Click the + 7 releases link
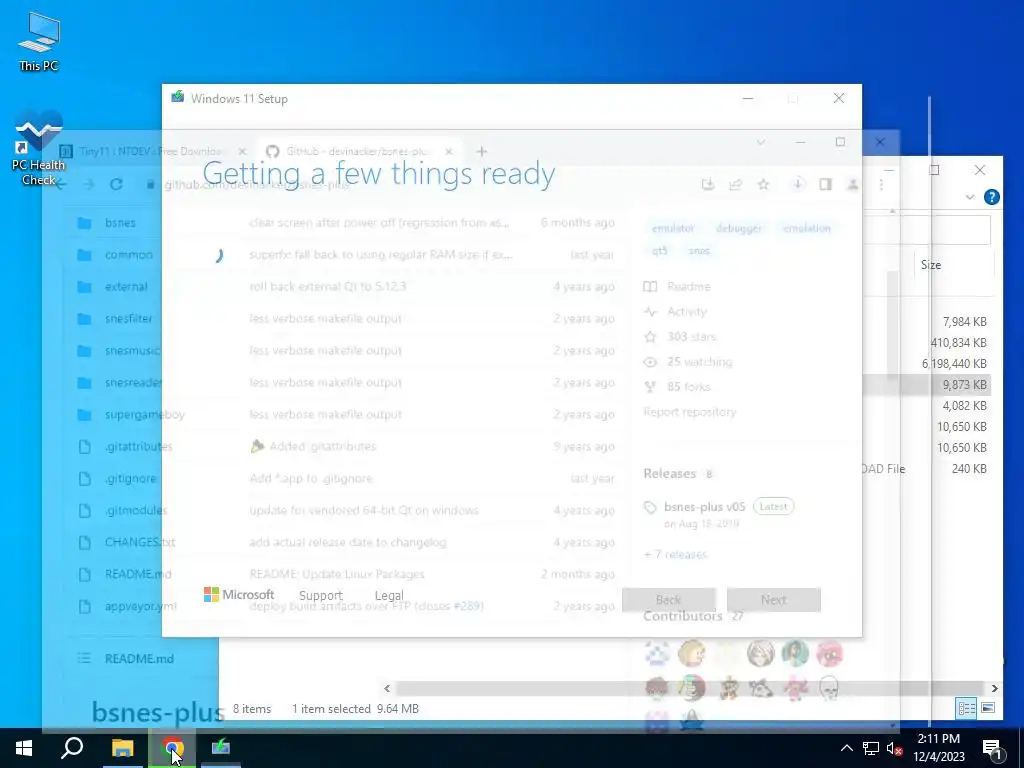 click(x=675, y=554)
